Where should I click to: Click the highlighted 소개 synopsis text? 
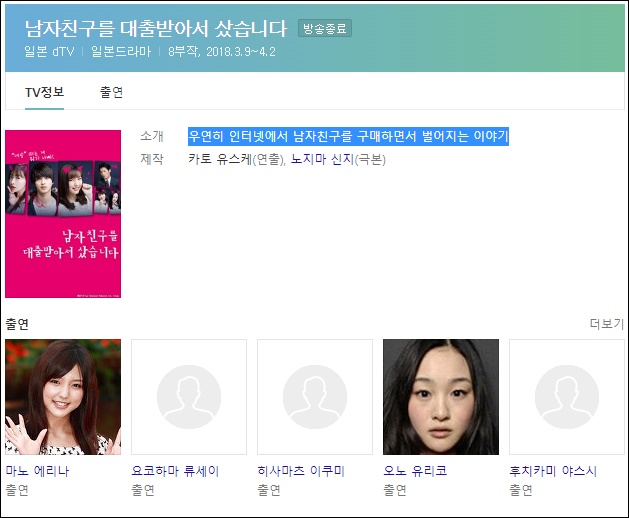click(349, 136)
